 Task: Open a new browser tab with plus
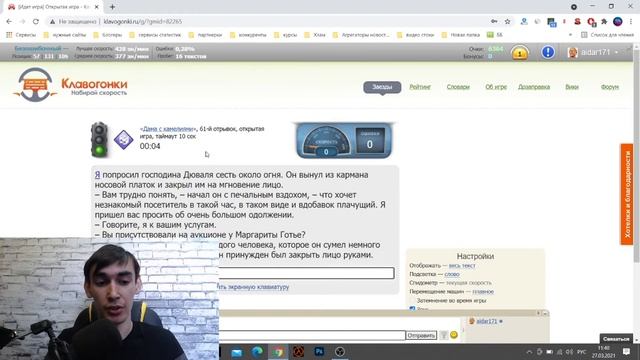click(x=112, y=7)
